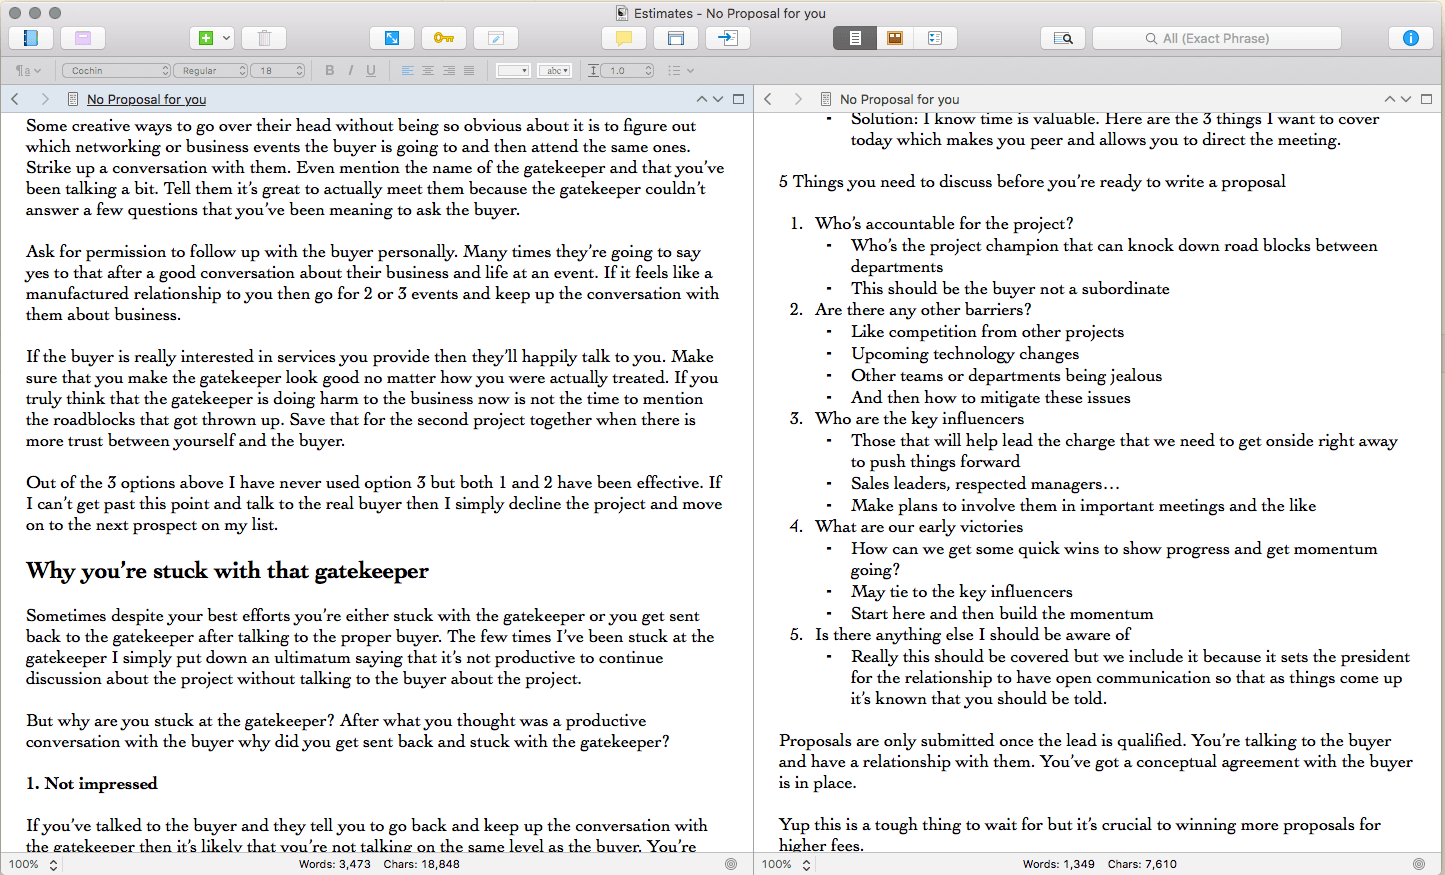
Task: Open keywords with the key icon
Action: (444, 38)
